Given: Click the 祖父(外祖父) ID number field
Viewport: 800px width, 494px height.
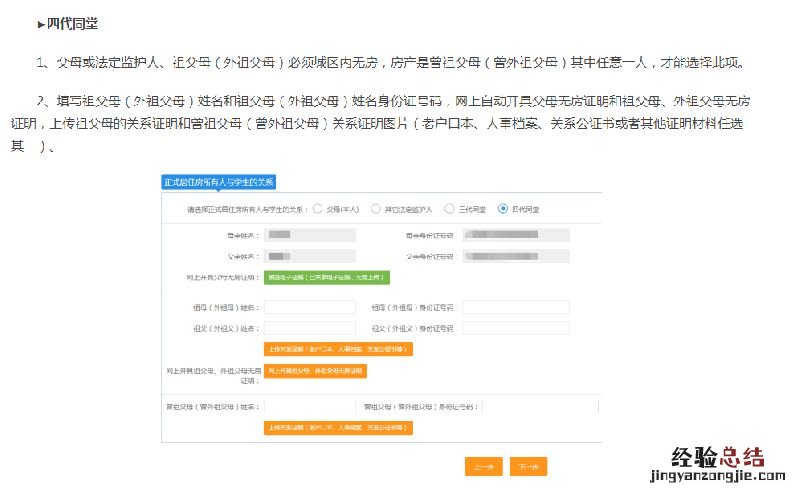Looking at the screenshot, I should pos(515,328).
